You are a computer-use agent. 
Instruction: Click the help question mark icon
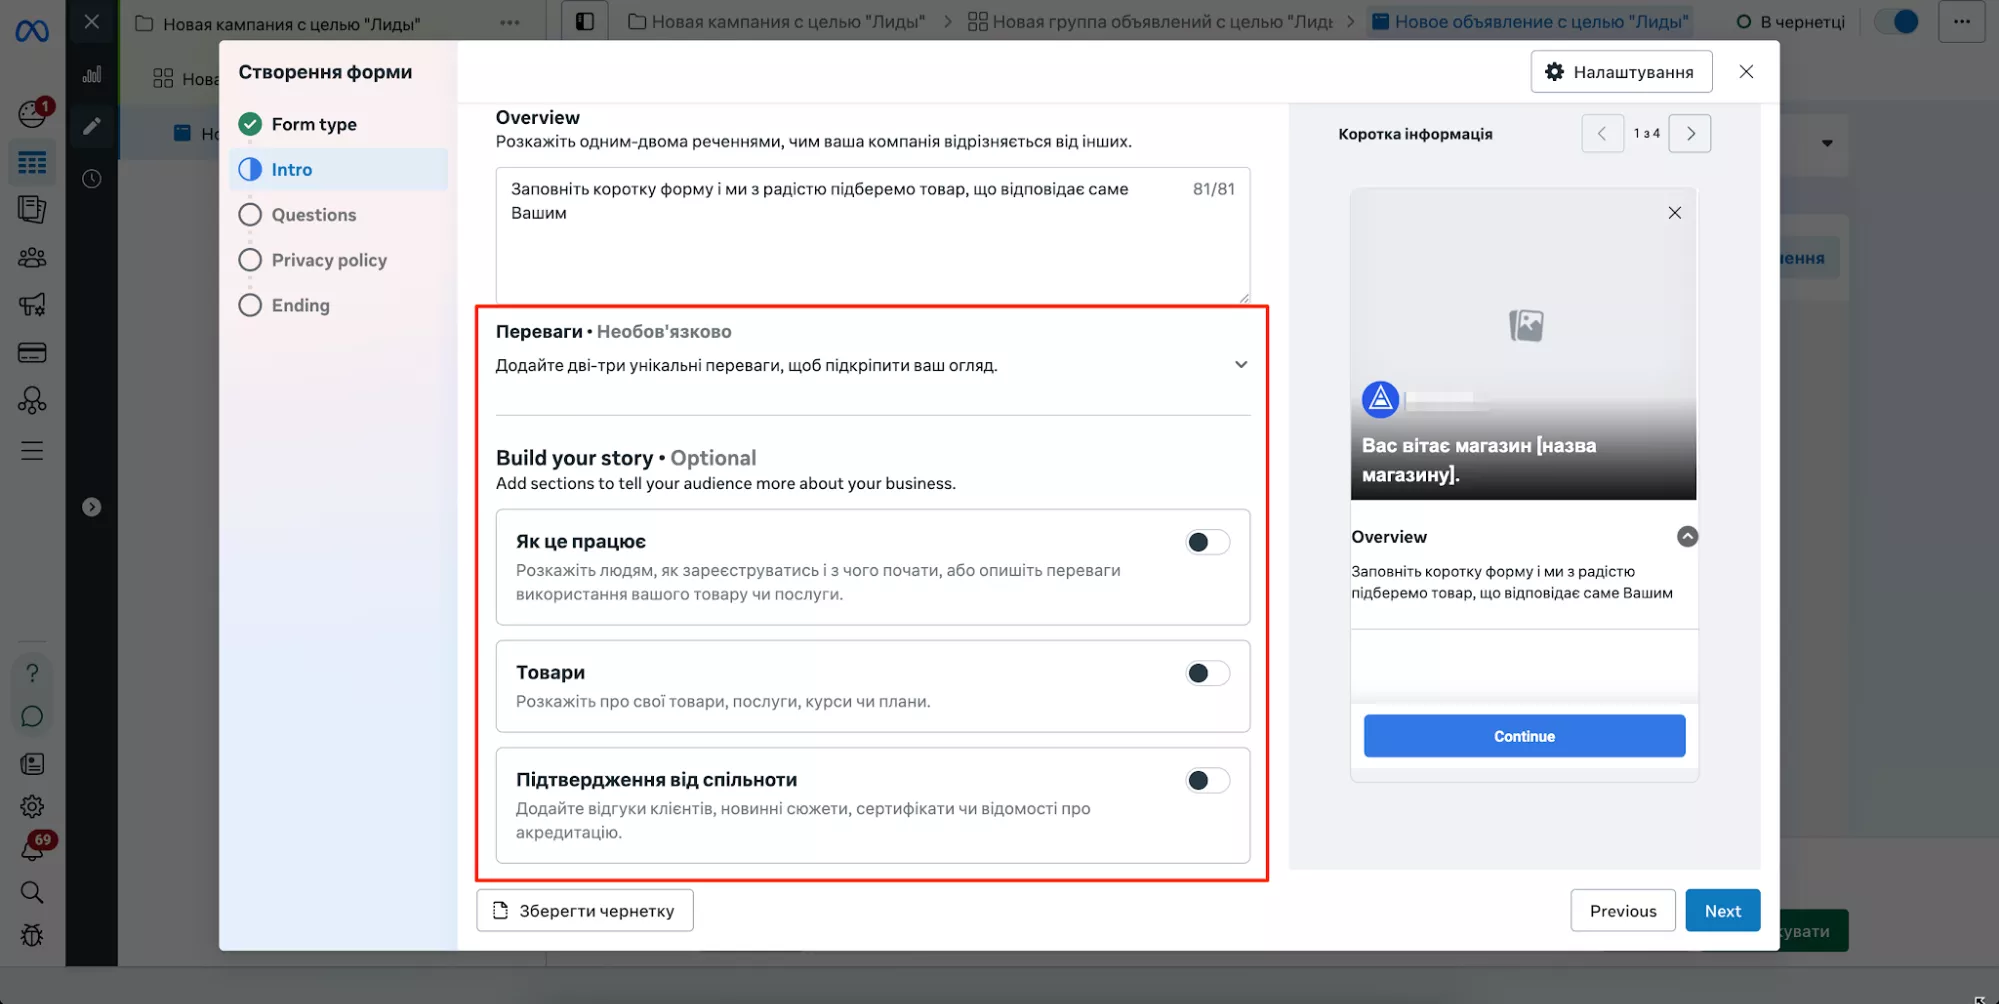pos(32,673)
